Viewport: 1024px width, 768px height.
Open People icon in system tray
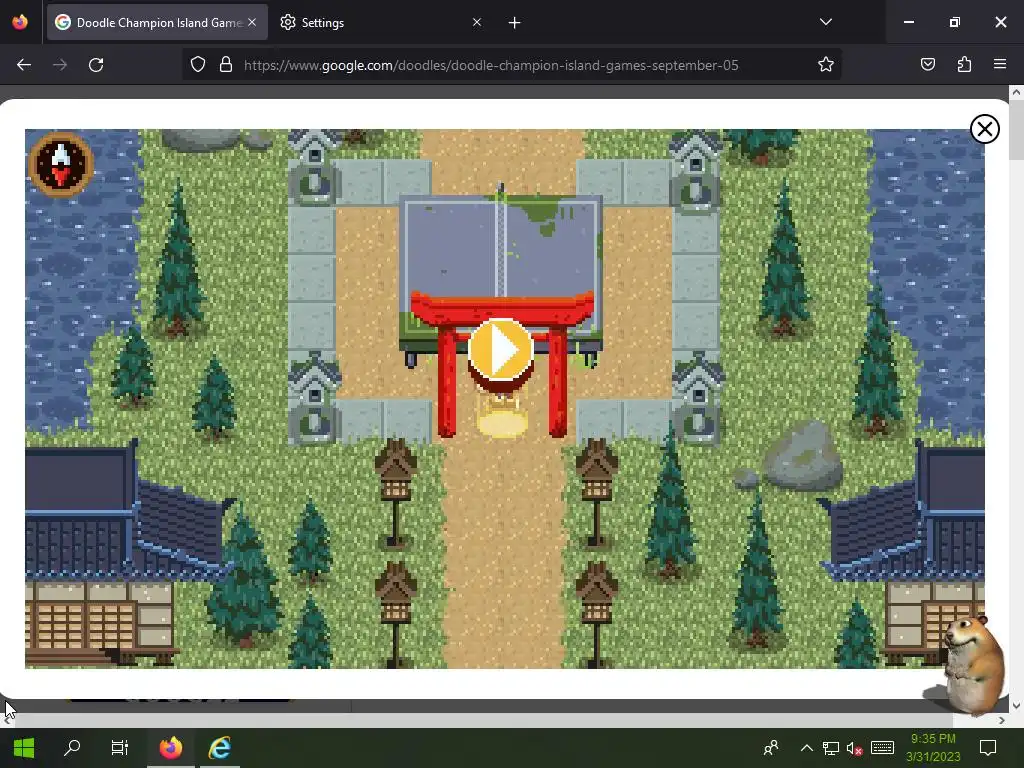click(x=771, y=748)
